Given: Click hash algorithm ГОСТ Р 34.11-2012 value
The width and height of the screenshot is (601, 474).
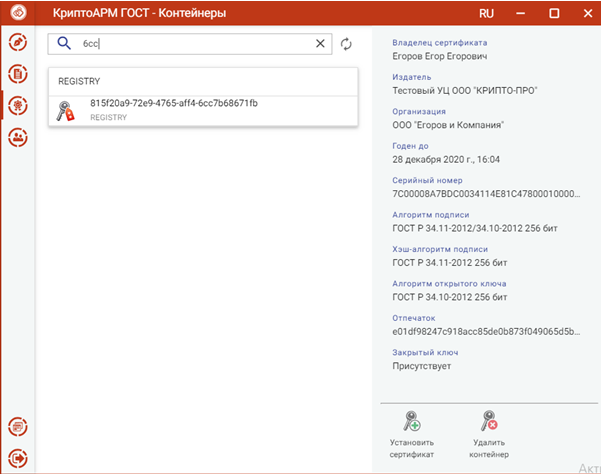Looking at the screenshot, I should coord(450,263).
